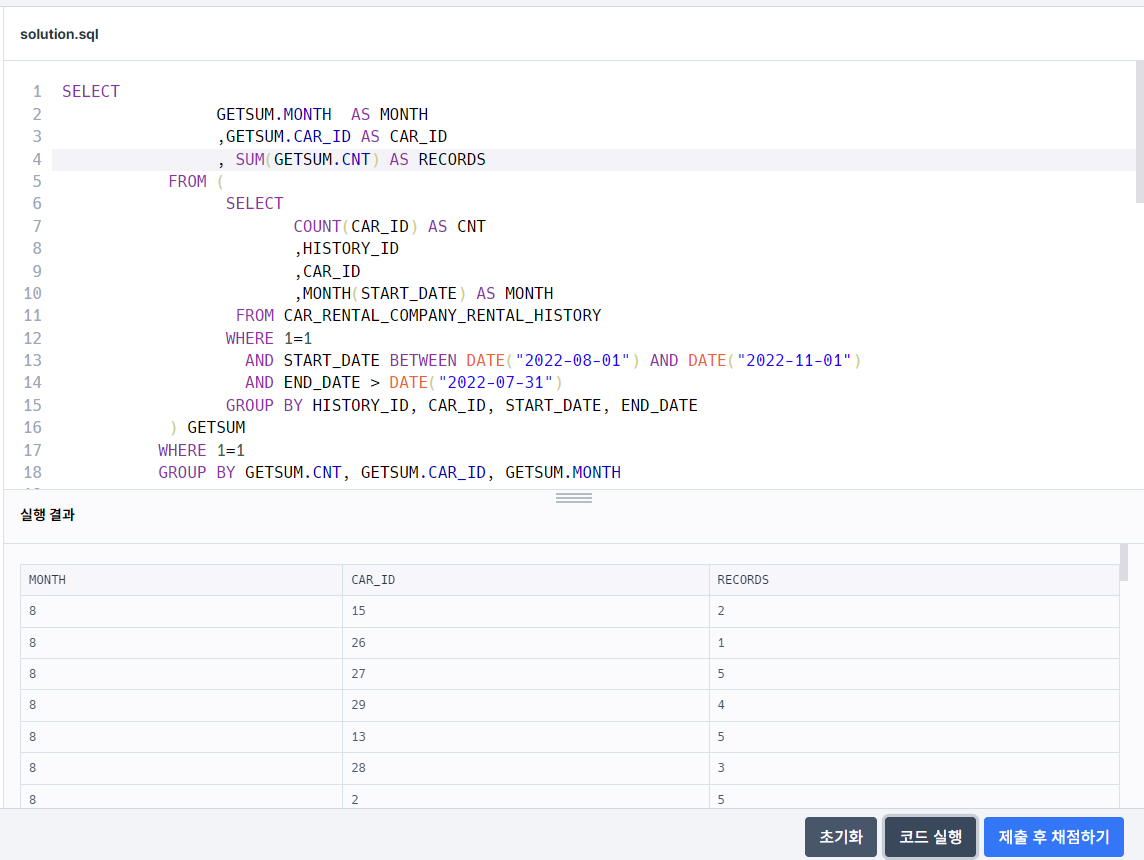
Task: Click RECORDS cell for car 29
Action: coord(914,705)
